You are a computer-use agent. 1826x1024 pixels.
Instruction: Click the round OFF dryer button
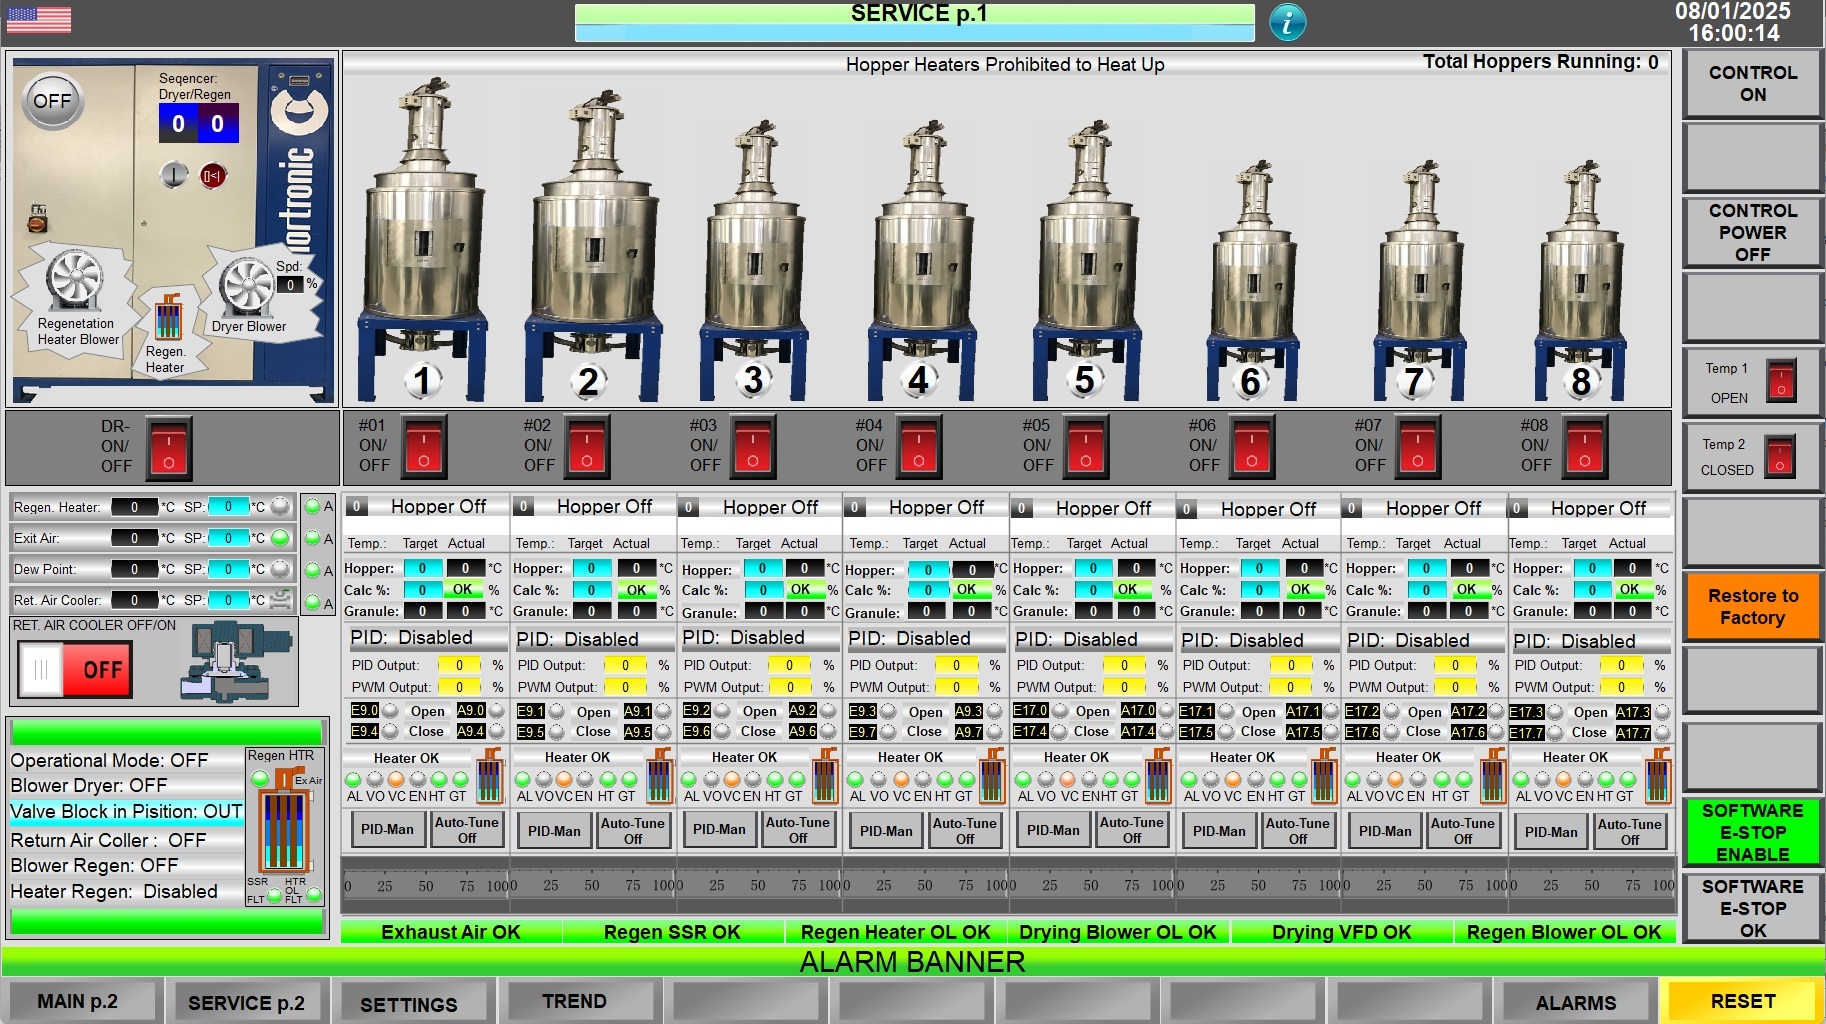pyautogui.click(x=53, y=101)
